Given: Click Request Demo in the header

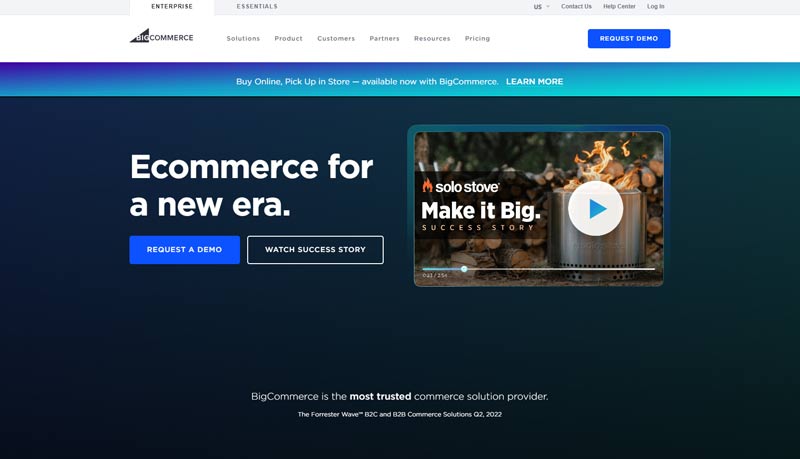Looking at the screenshot, I should point(628,39).
